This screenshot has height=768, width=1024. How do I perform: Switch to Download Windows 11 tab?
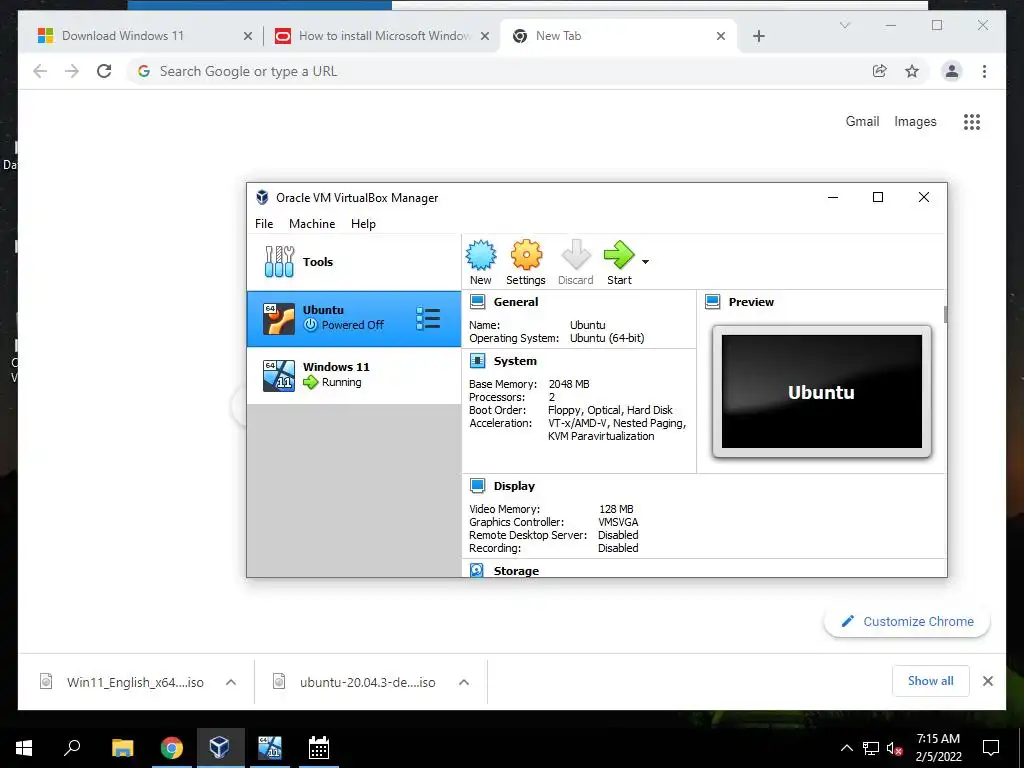tap(142, 36)
